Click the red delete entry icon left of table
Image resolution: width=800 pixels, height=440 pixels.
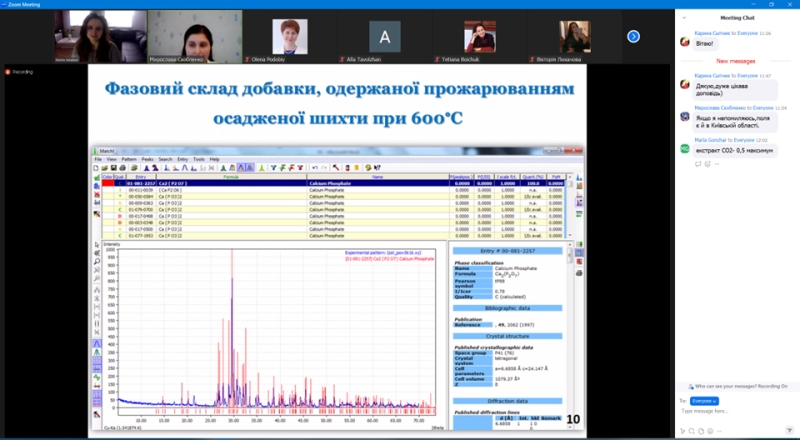(97, 194)
